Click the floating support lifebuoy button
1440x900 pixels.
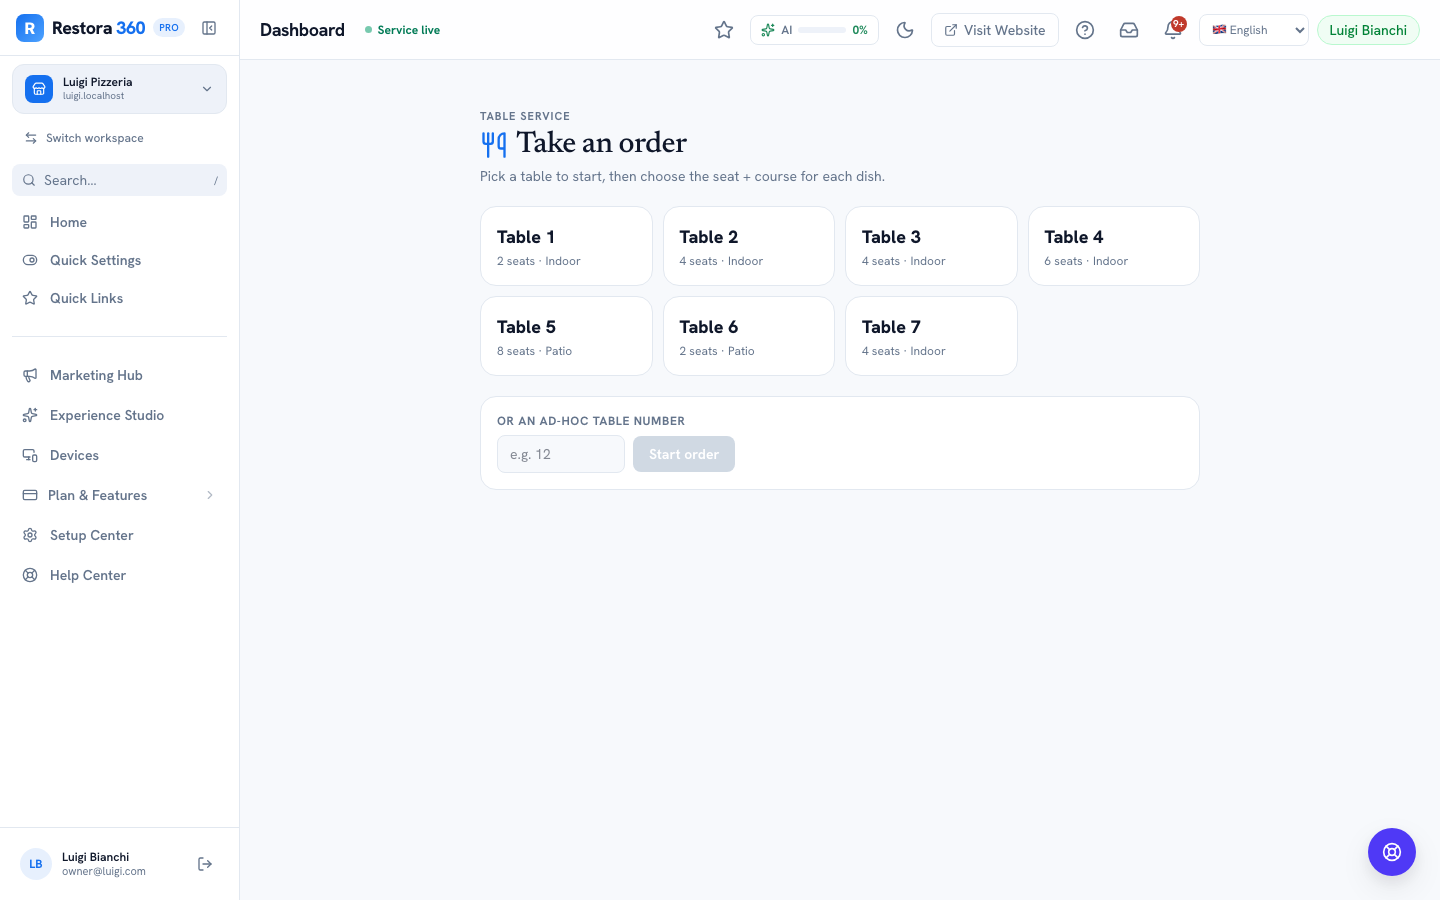click(x=1392, y=852)
